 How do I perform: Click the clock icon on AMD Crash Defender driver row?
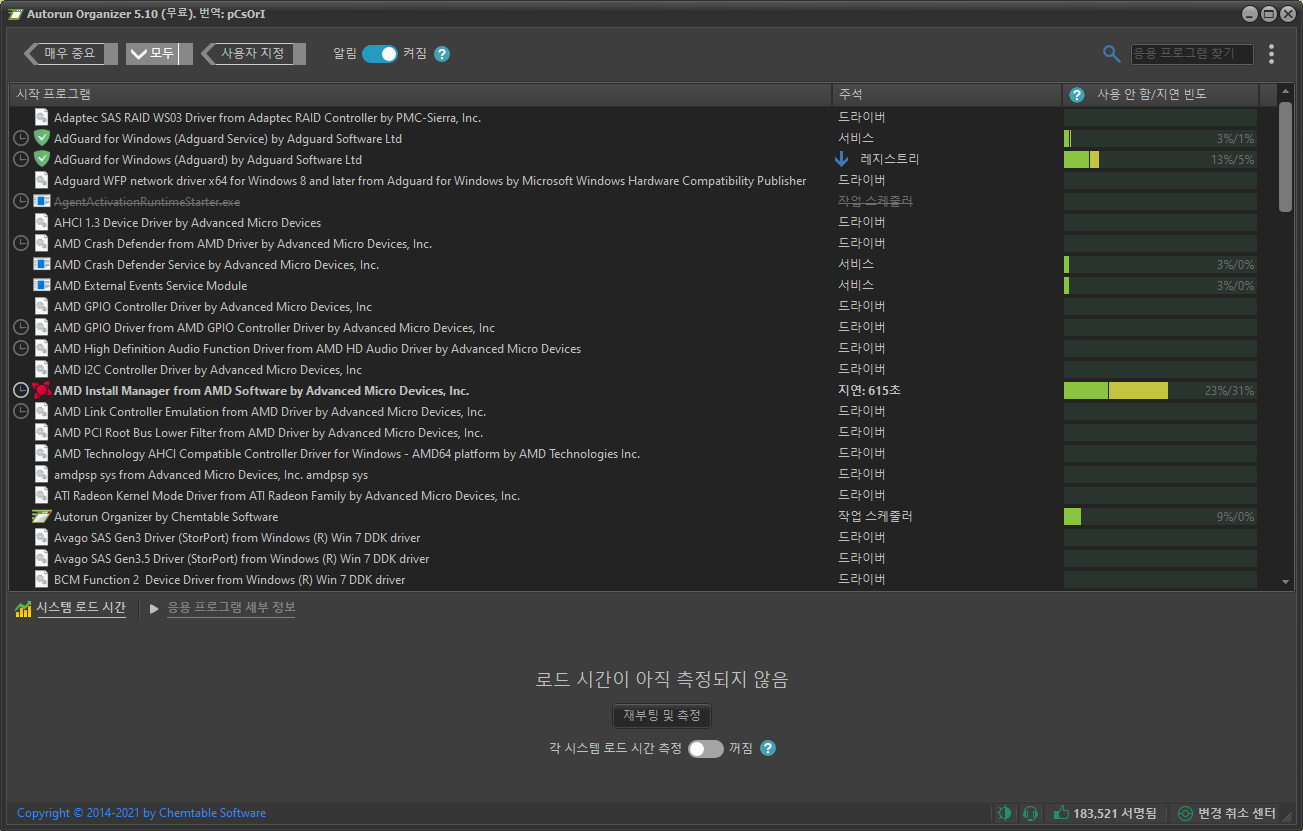click(x=21, y=243)
